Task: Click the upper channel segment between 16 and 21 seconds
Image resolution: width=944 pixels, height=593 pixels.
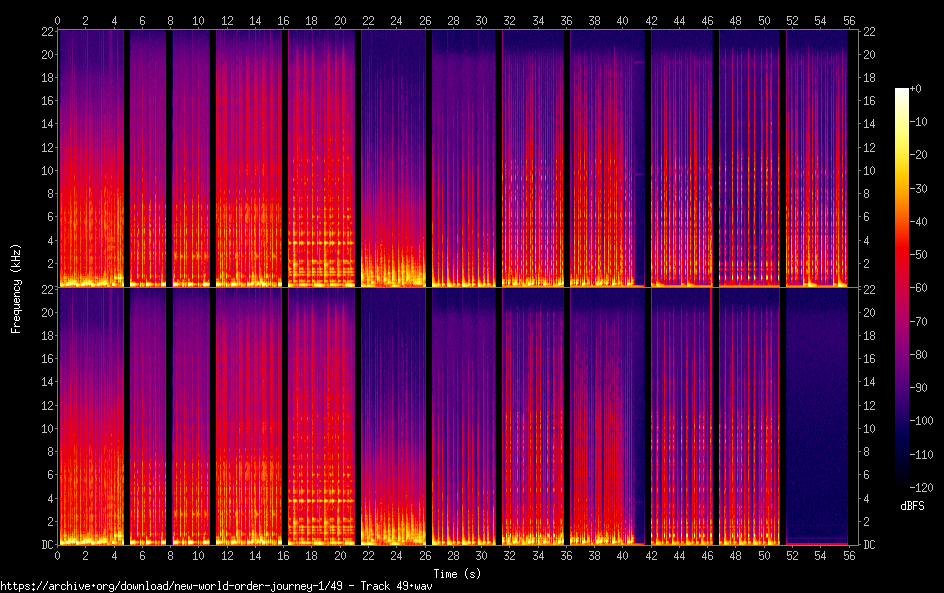Action: click(x=321, y=160)
